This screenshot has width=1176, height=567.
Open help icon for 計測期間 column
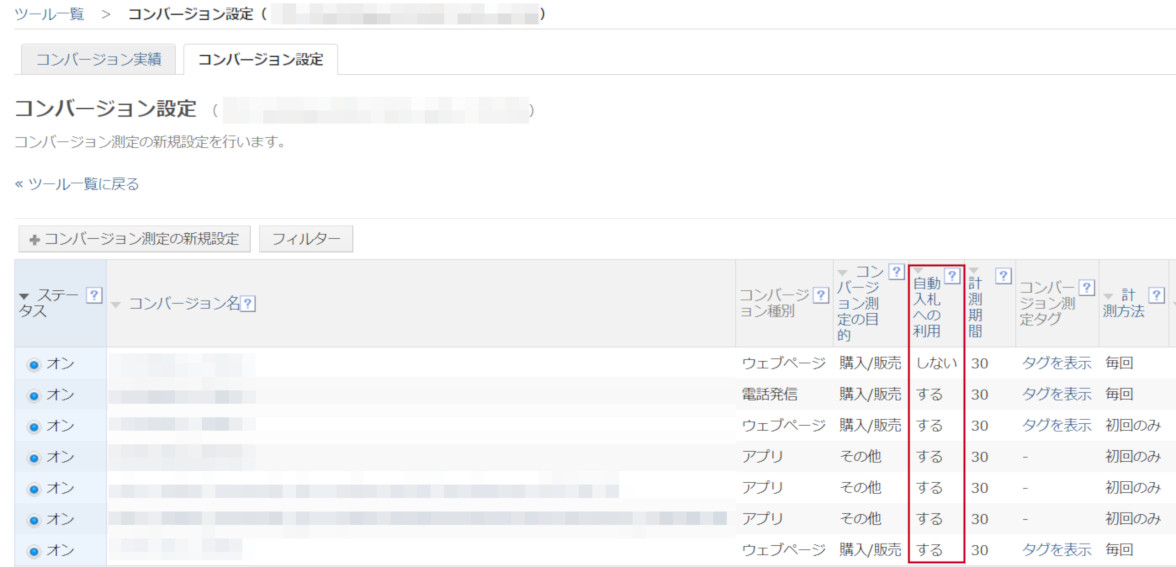pyautogui.click(x=1003, y=276)
